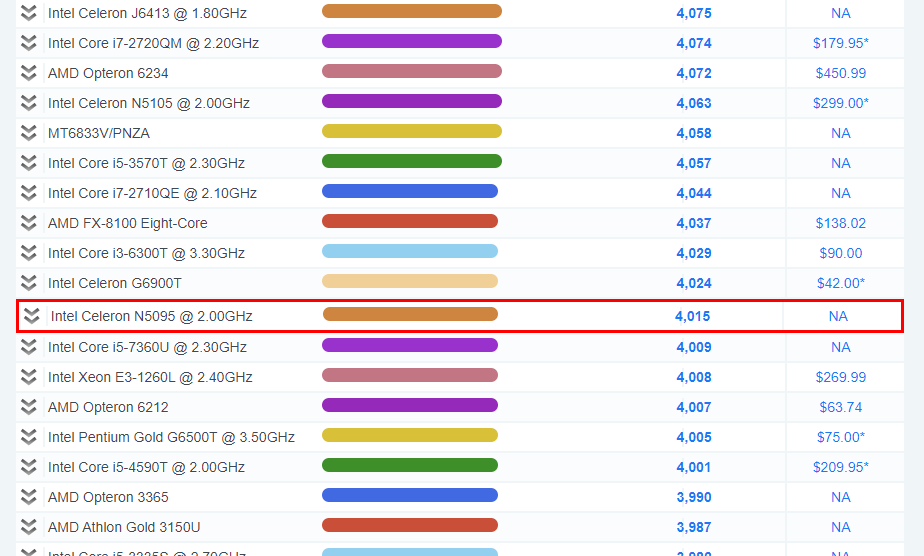Open the $42.00* price link
This screenshot has height=556, width=924.
pyautogui.click(x=840, y=283)
